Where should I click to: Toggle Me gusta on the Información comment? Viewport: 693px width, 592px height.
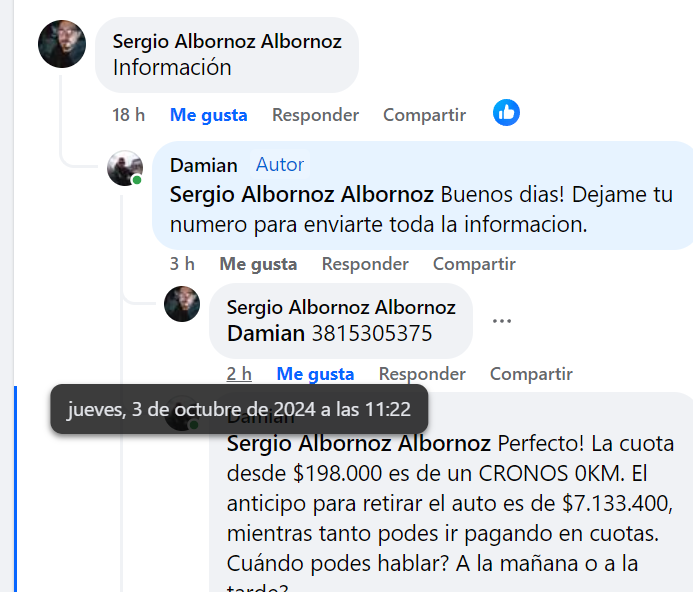[208, 115]
